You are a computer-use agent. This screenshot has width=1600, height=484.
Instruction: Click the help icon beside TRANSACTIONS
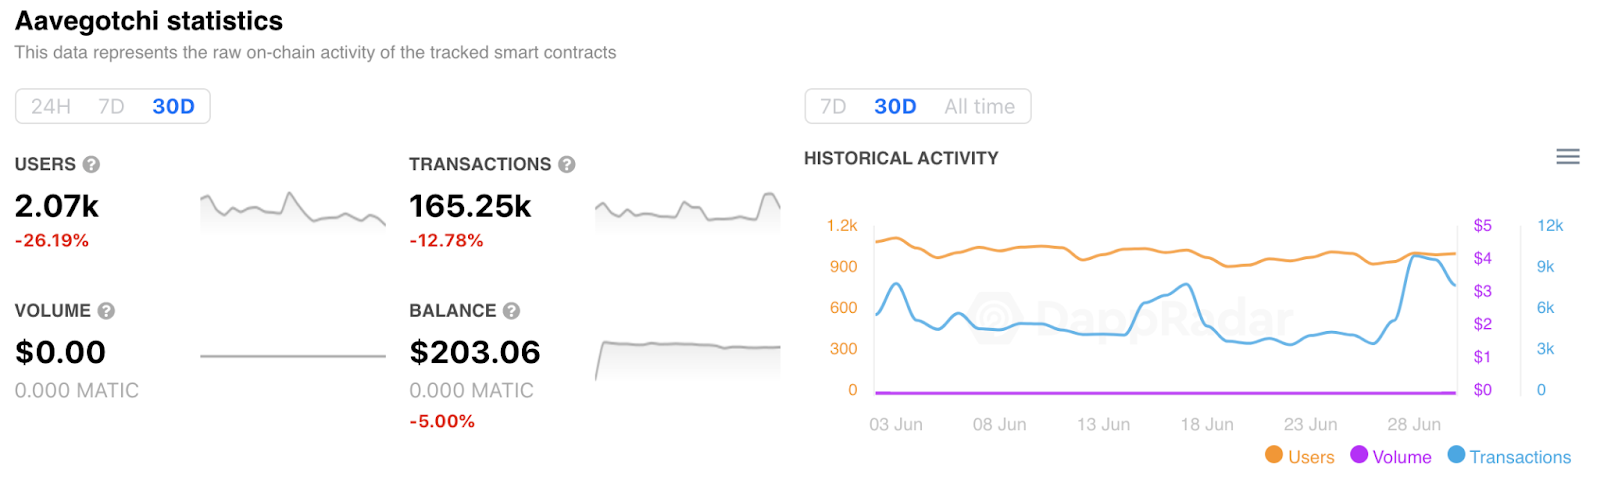(x=567, y=164)
